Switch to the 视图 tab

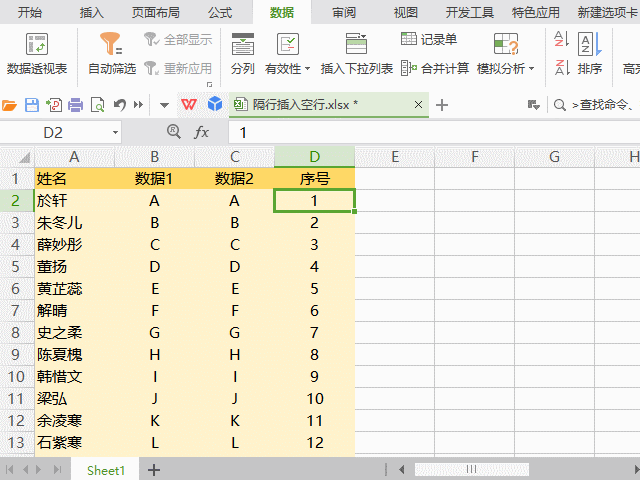point(405,12)
